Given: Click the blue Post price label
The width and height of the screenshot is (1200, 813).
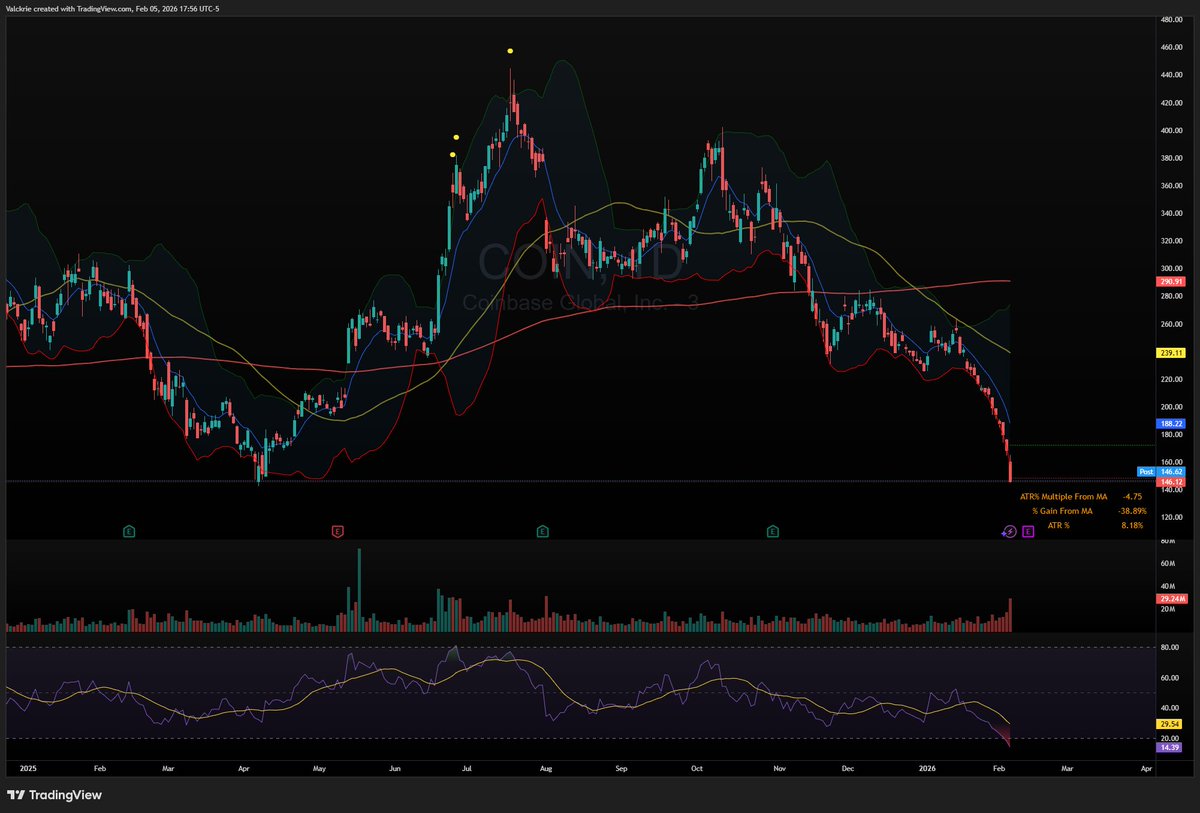Looking at the screenshot, I should pyautogui.click(x=1146, y=471).
